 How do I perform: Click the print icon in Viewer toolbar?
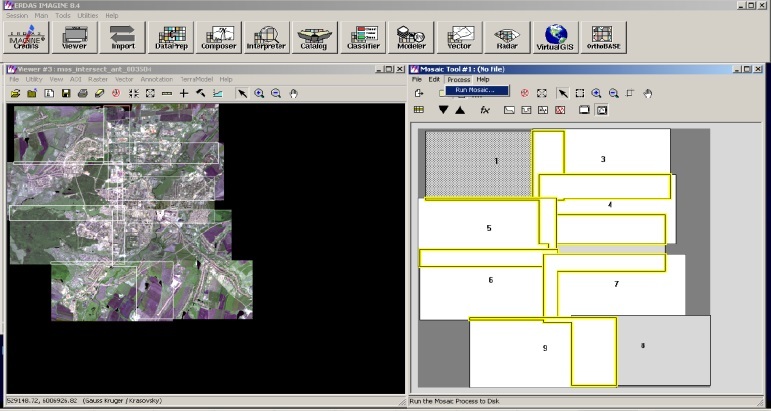coord(82,93)
